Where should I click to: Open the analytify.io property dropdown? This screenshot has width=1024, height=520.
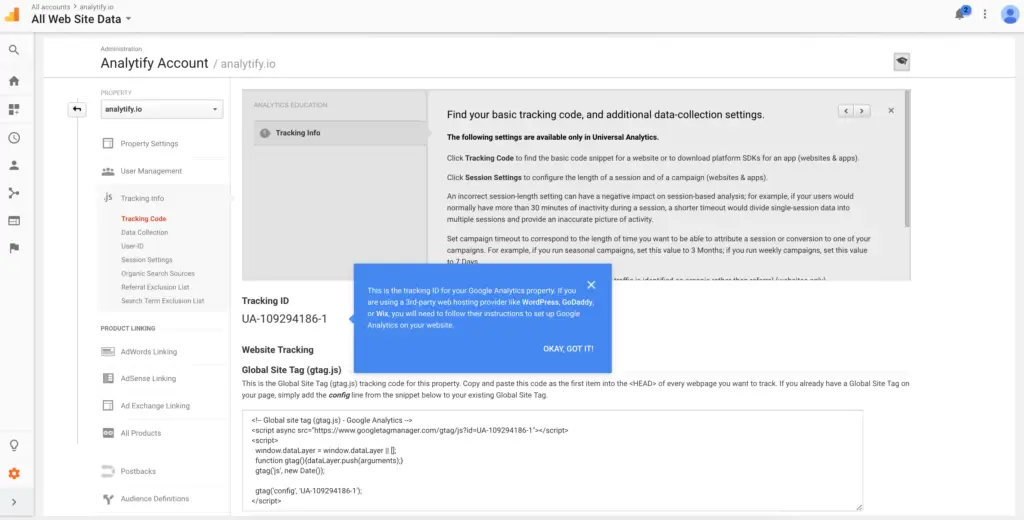tap(161, 109)
